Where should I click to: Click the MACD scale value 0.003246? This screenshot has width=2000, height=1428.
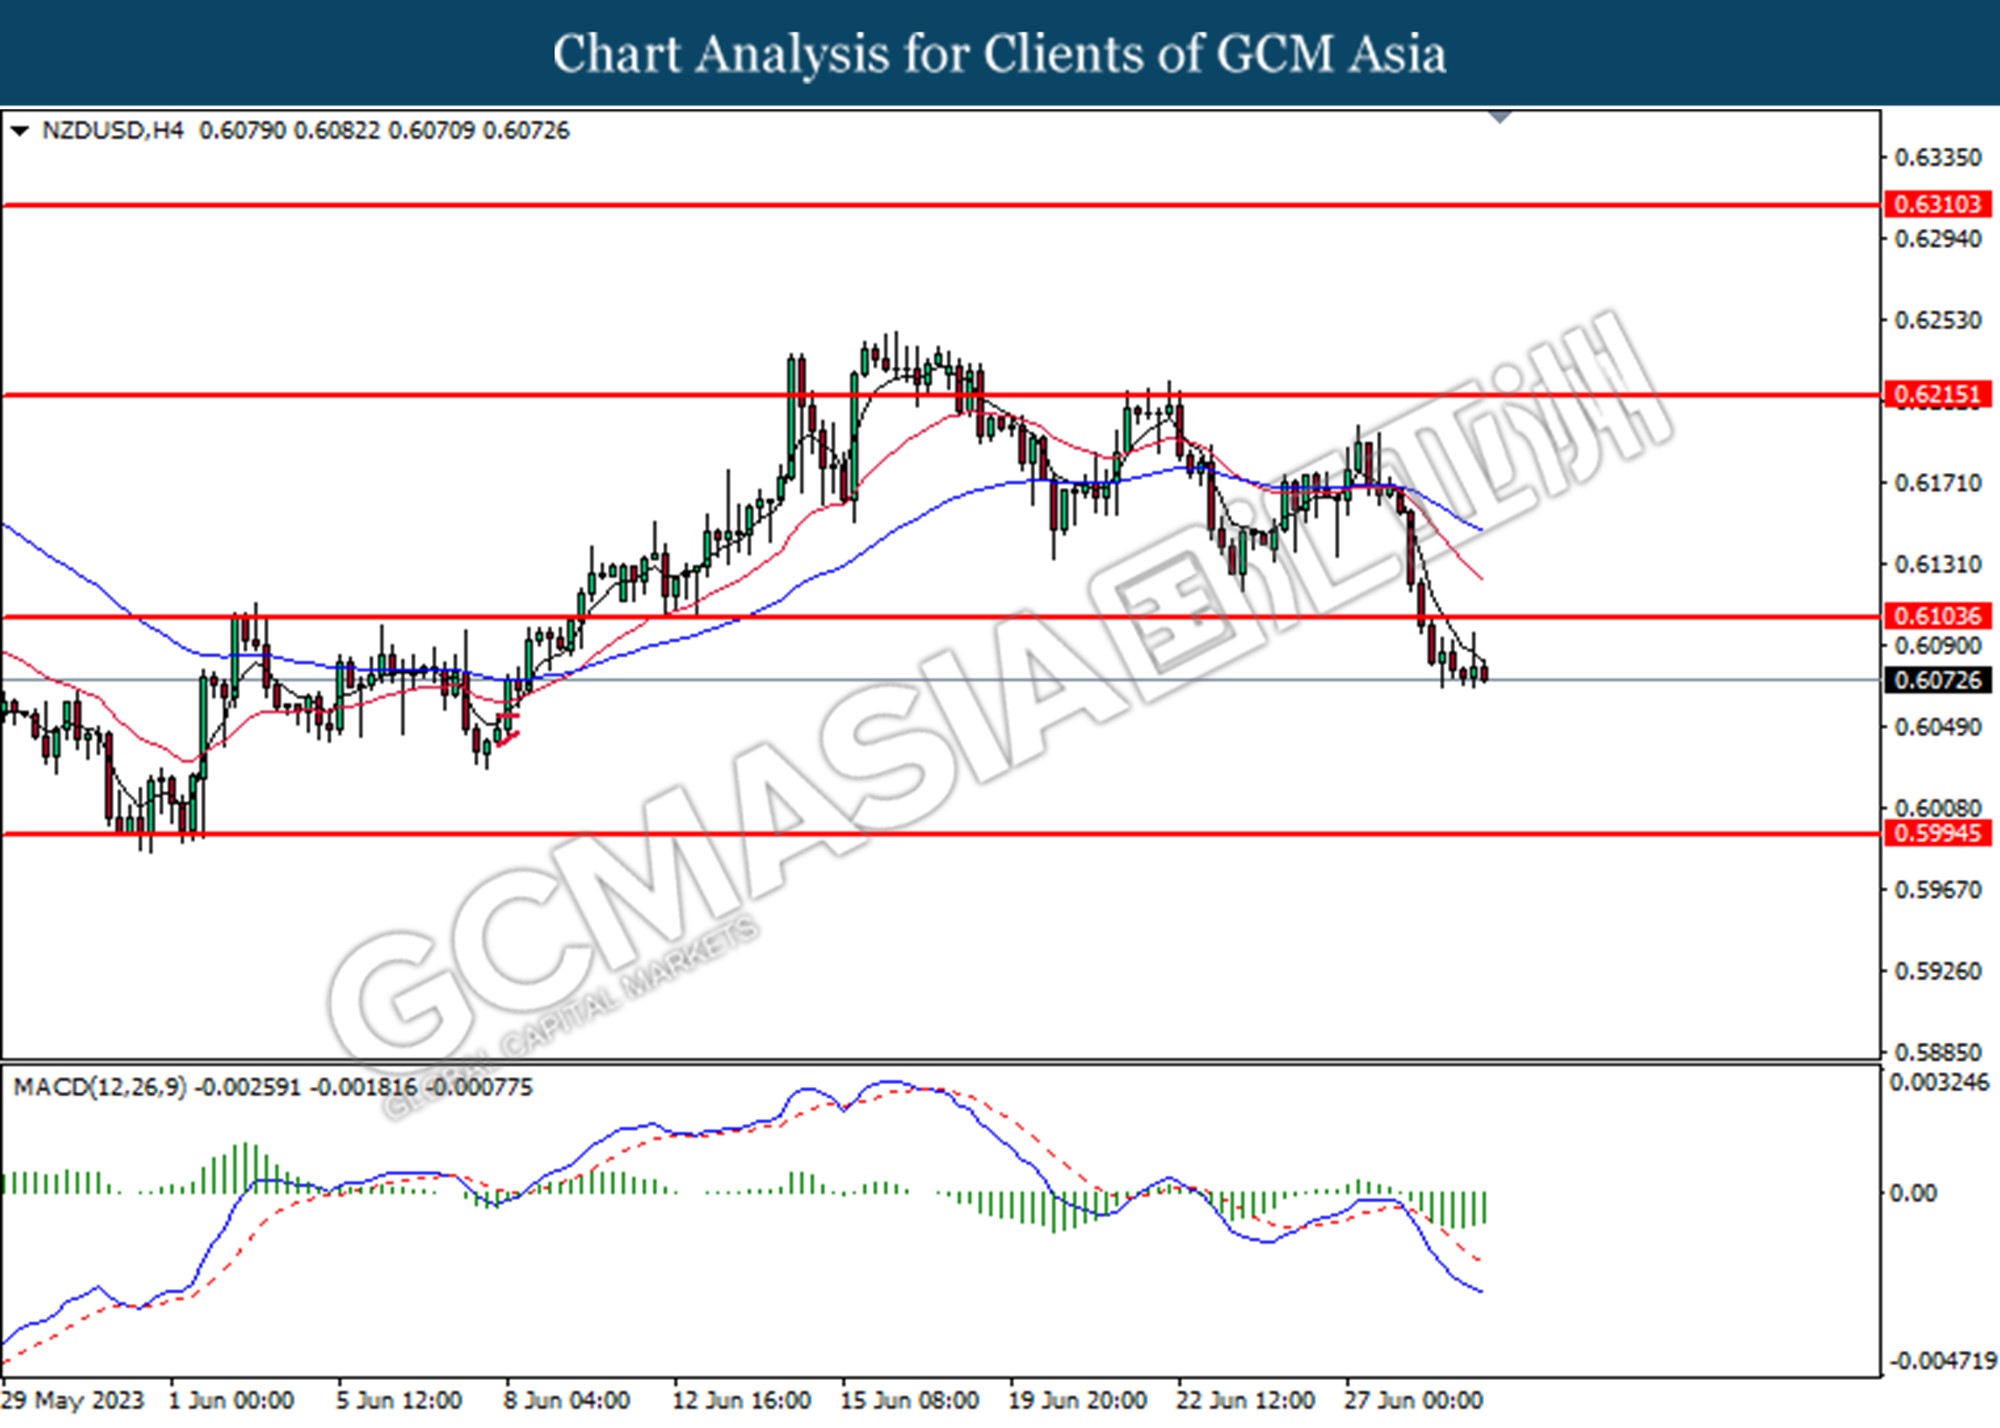click(x=1939, y=1083)
